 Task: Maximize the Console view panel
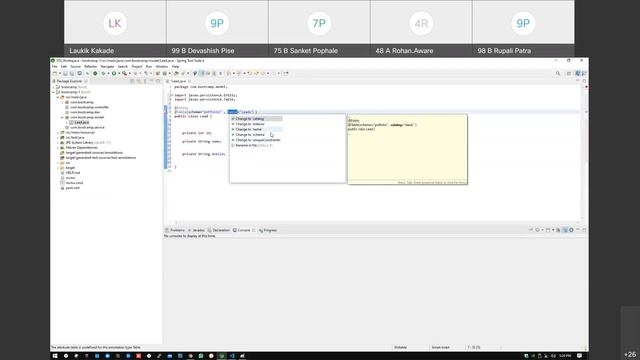pyautogui.click(x=584, y=230)
